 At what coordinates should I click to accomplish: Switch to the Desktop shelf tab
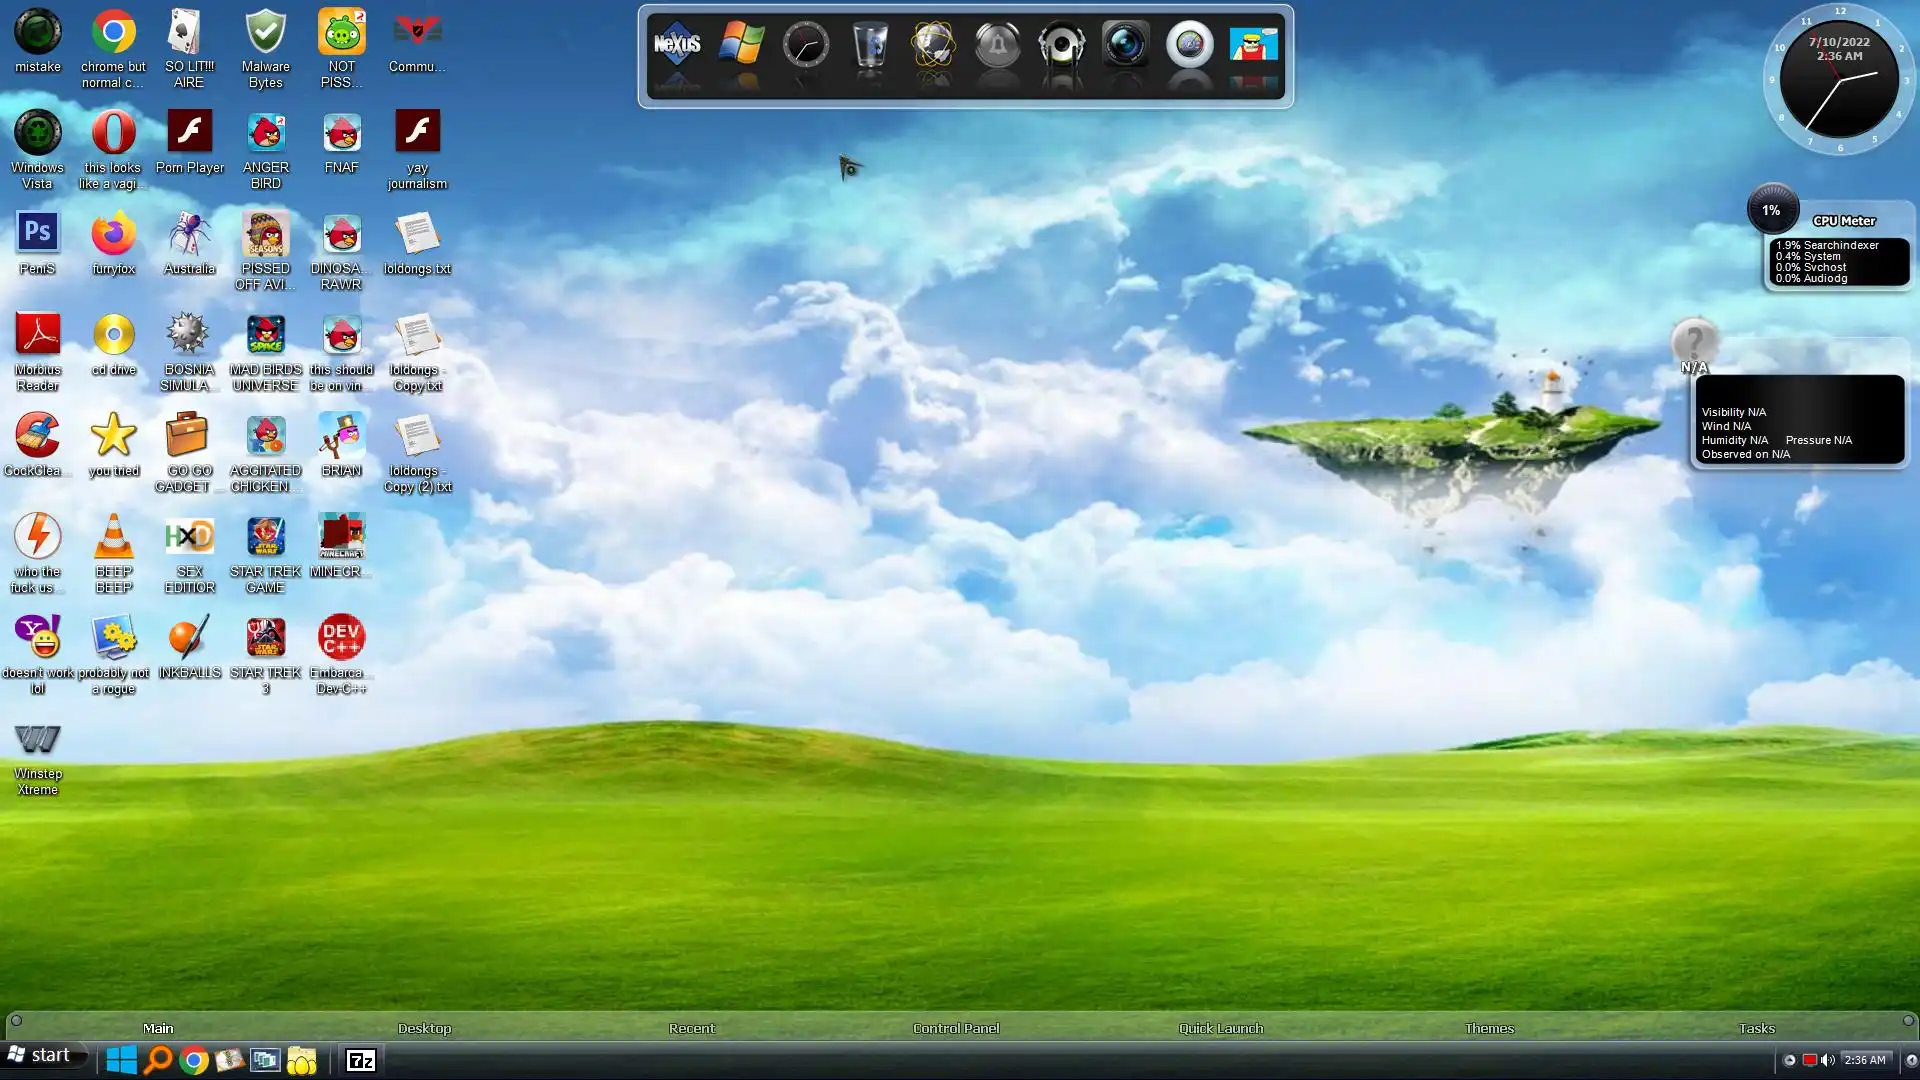[x=424, y=1028]
